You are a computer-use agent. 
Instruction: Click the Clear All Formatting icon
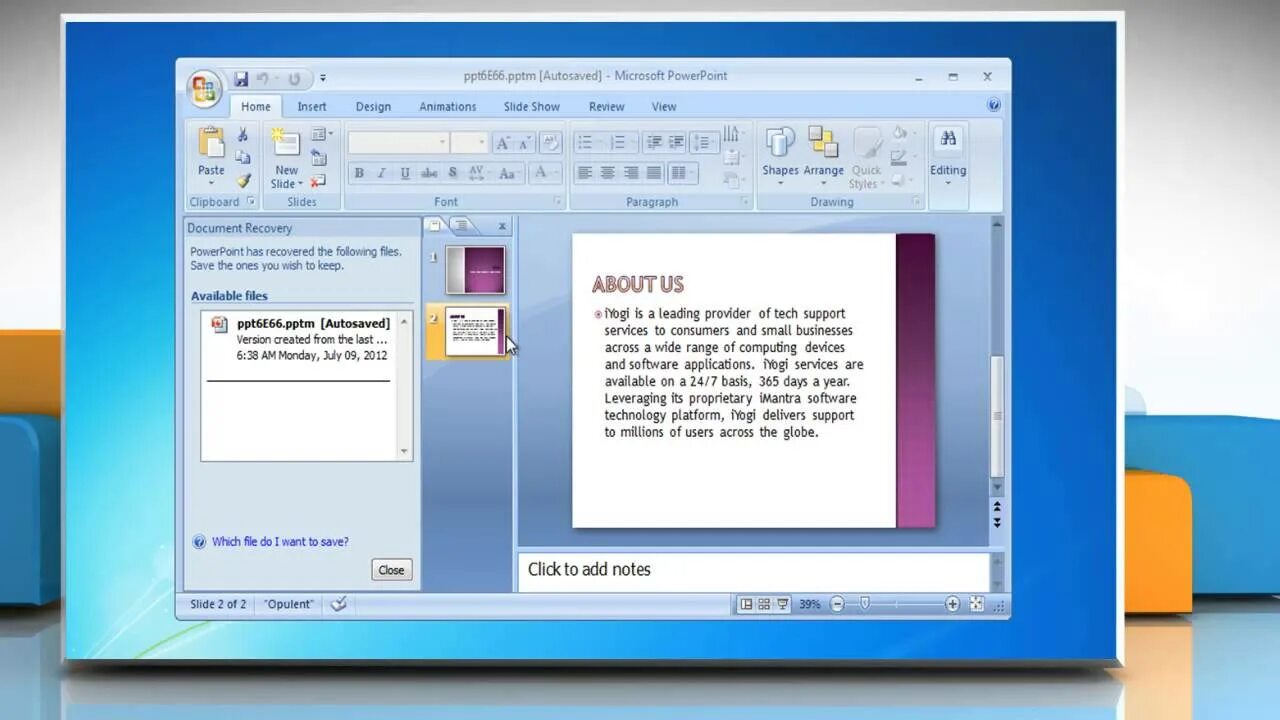point(550,143)
